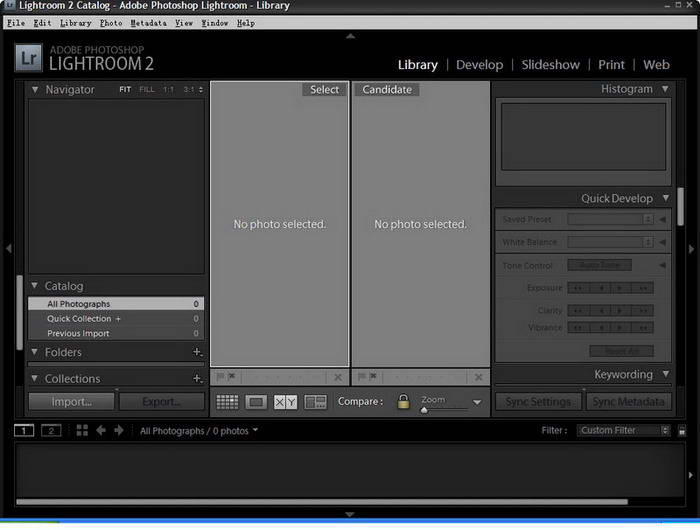This screenshot has width=700, height=530.
Task: Click the Export button
Action: (x=162, y=401)
